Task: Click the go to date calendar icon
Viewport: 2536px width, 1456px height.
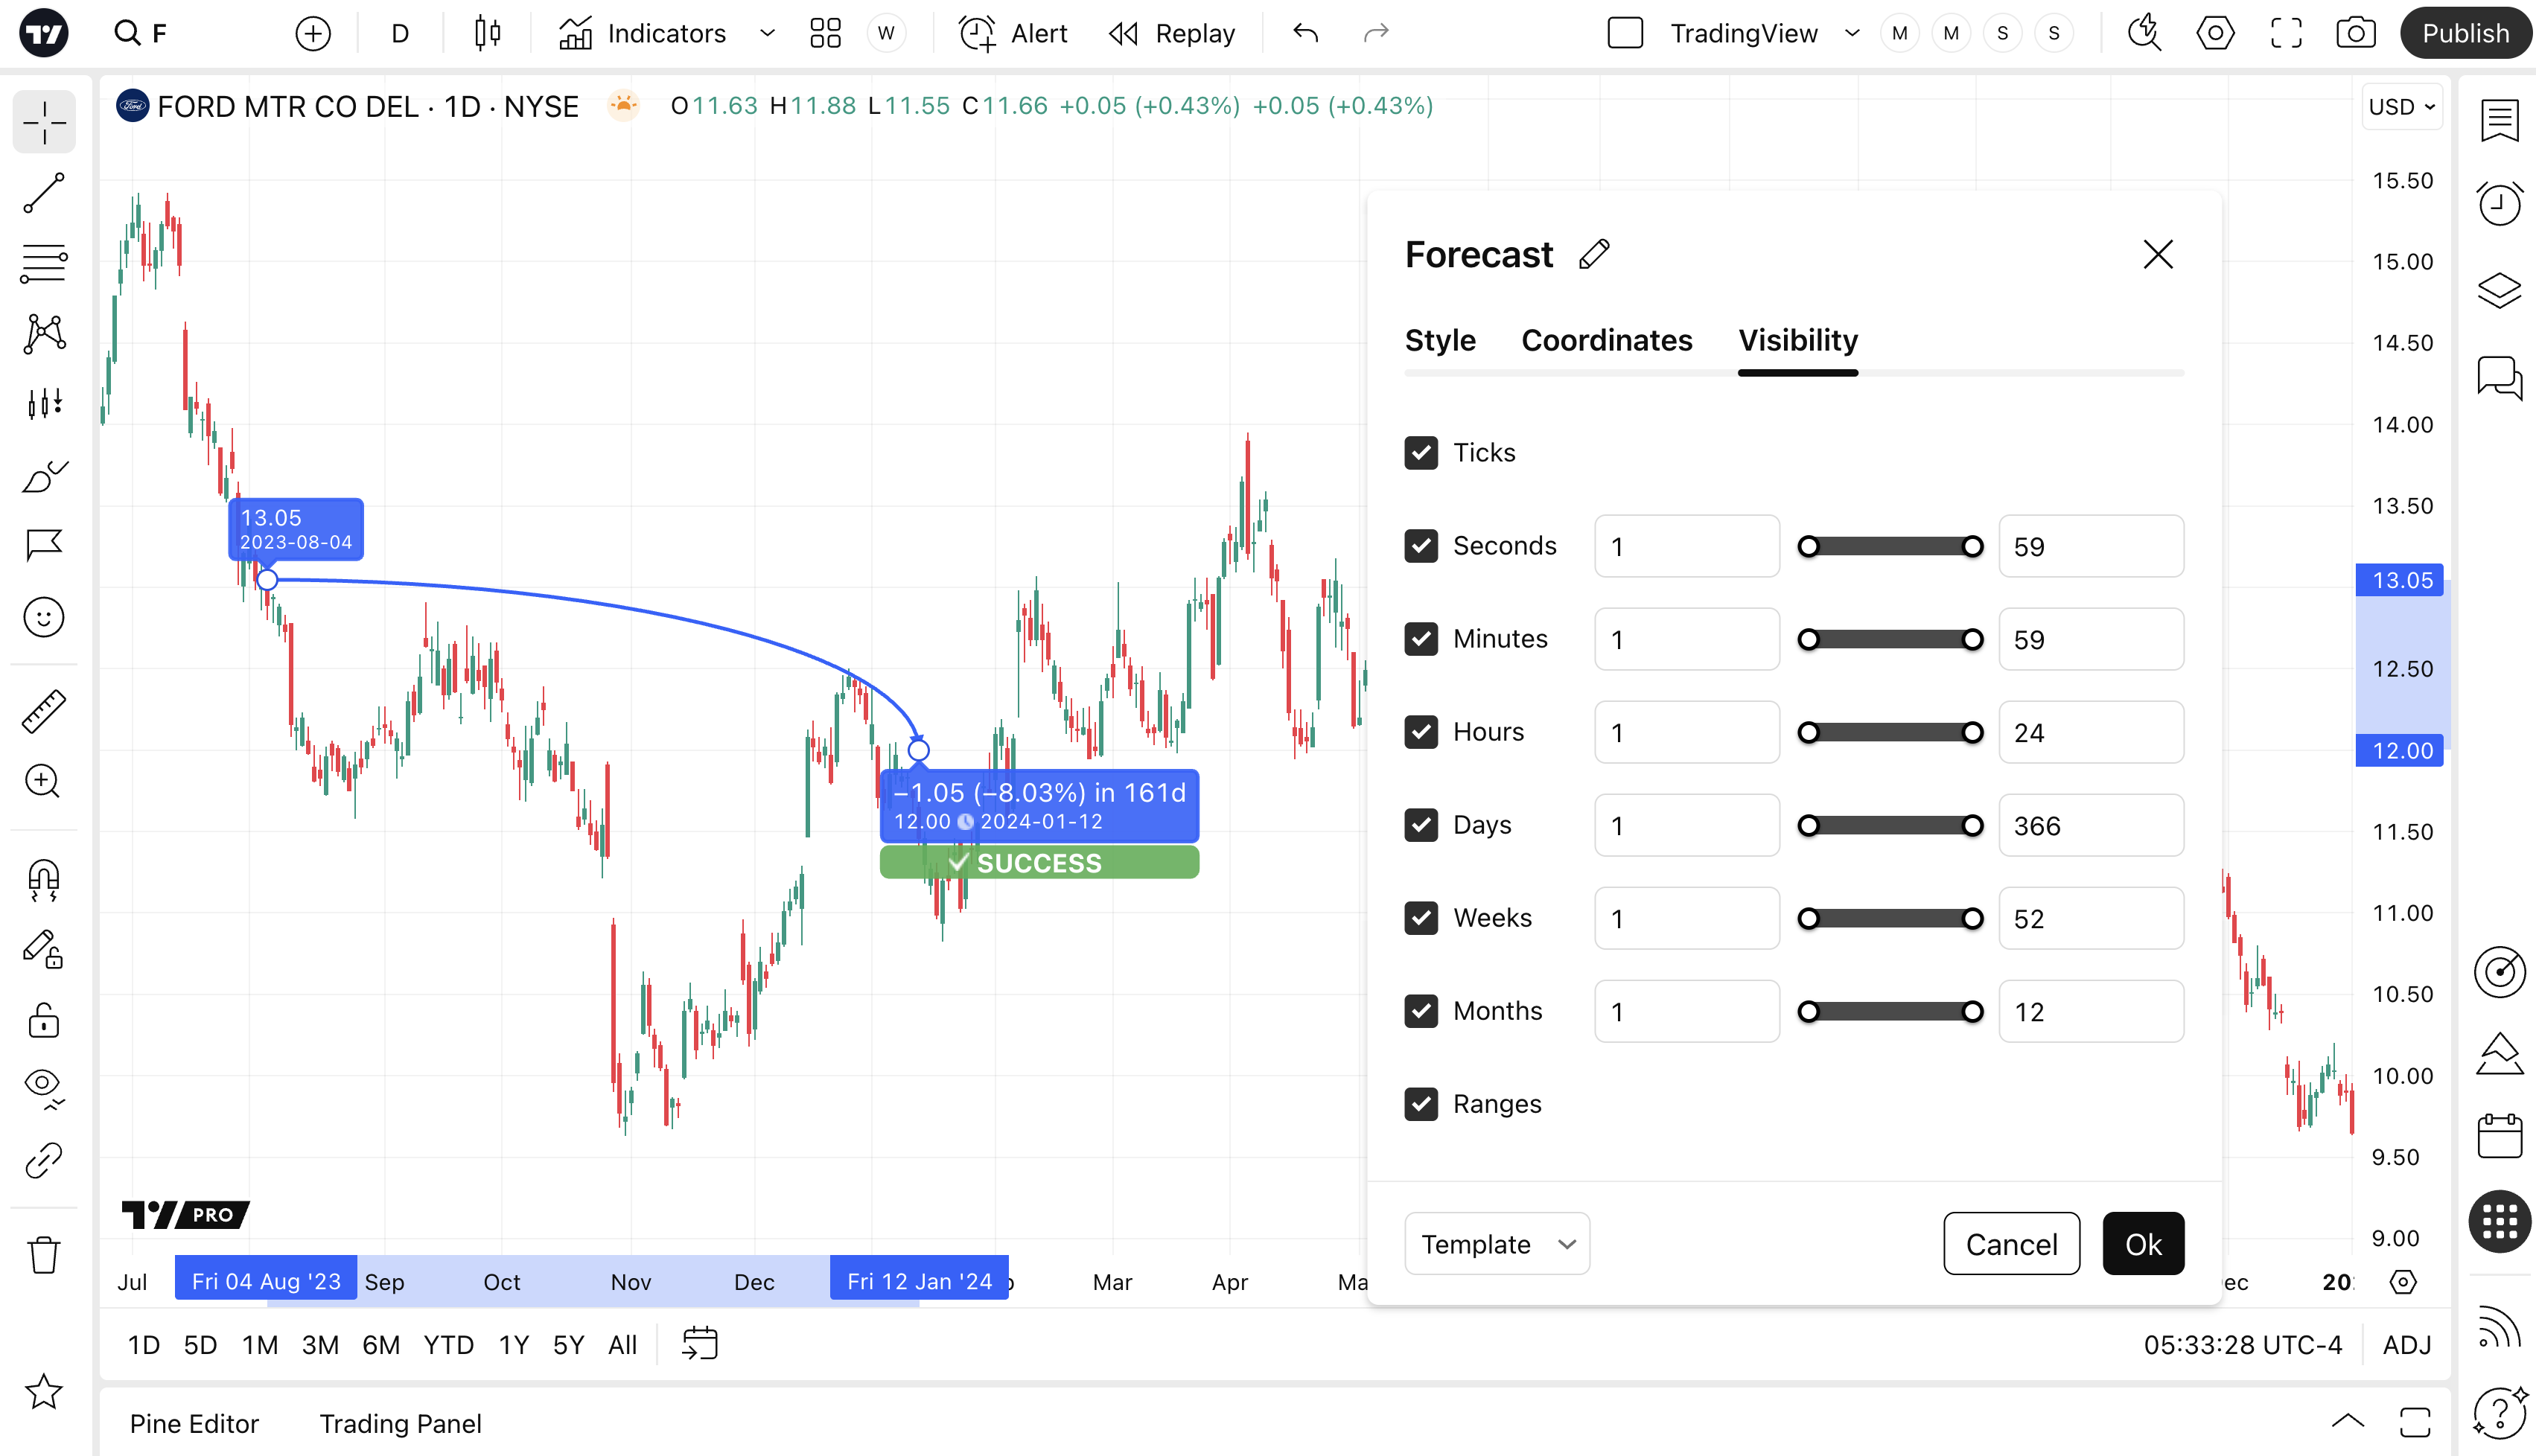Action: 700,1344
